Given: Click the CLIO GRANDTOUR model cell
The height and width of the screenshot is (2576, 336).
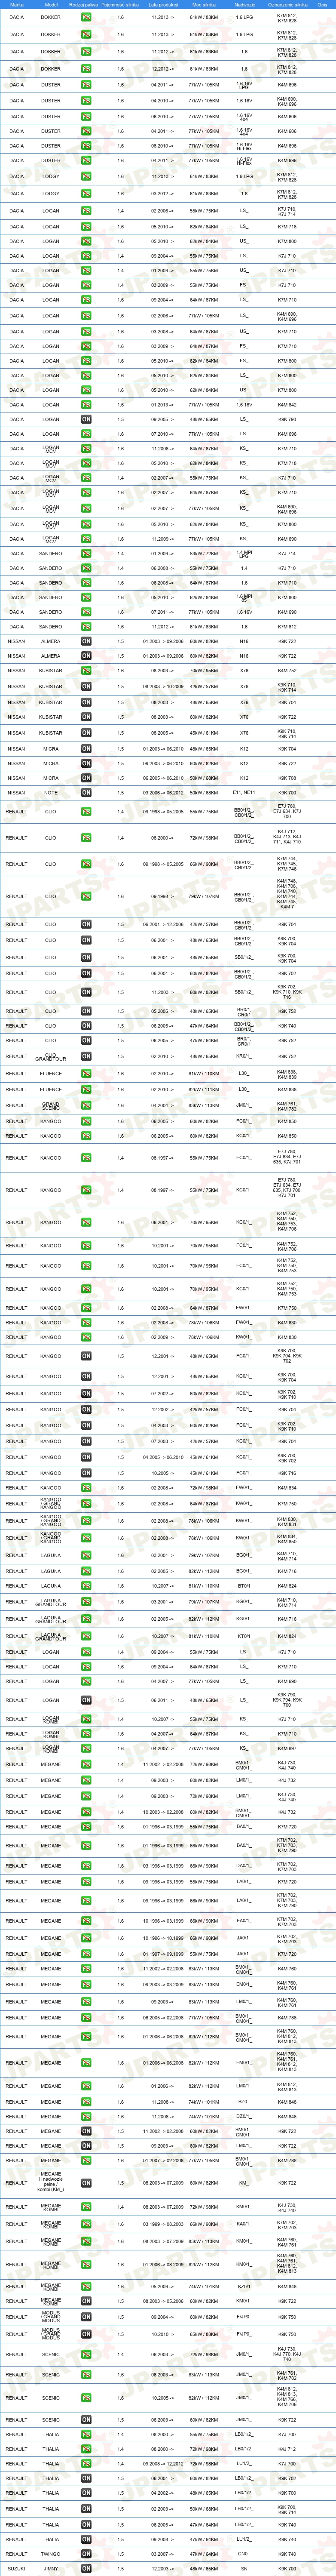Looking at the screenshot, I should pos(51,1056).
